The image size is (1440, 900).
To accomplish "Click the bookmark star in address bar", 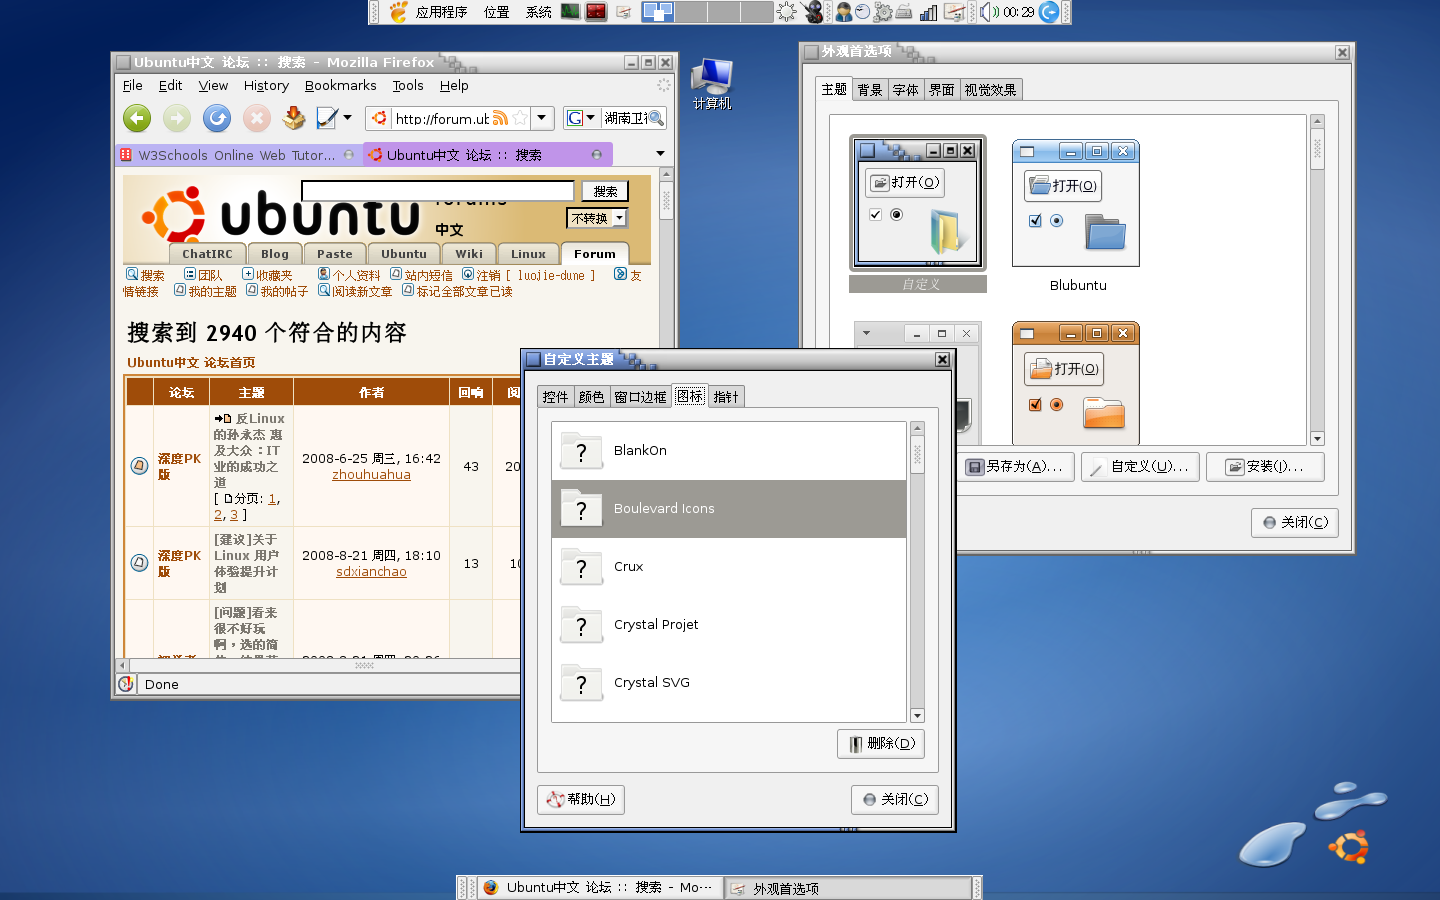I will point(520,118).
